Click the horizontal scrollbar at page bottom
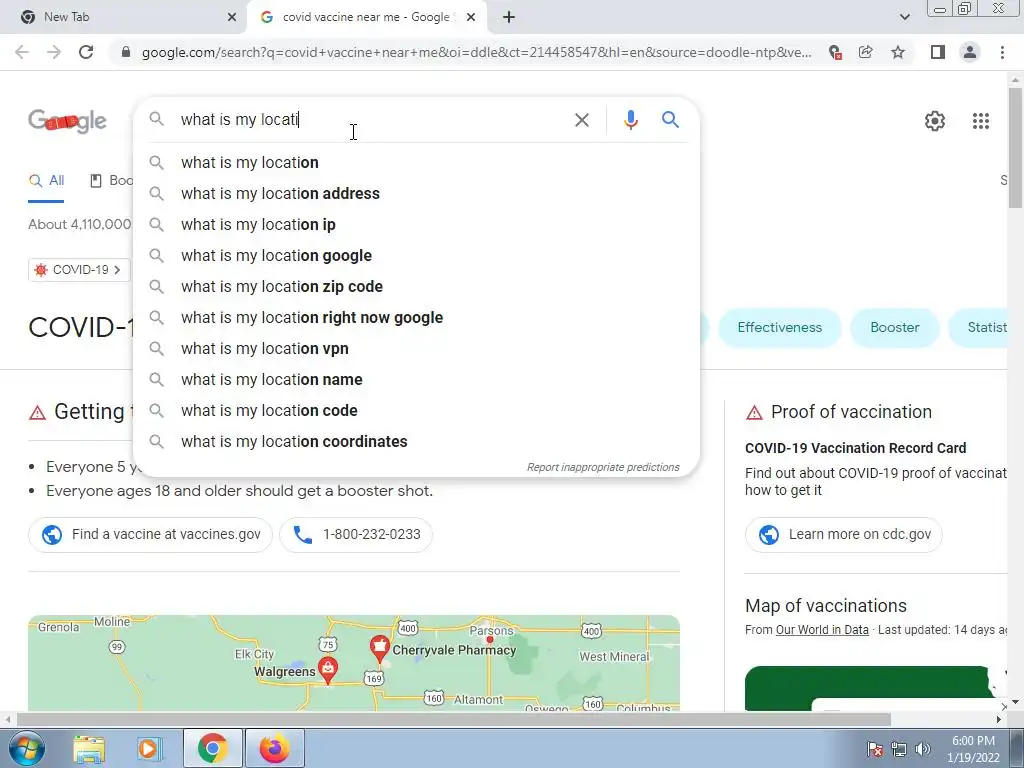The image size is (1024, 768). [x=454, y=719]
